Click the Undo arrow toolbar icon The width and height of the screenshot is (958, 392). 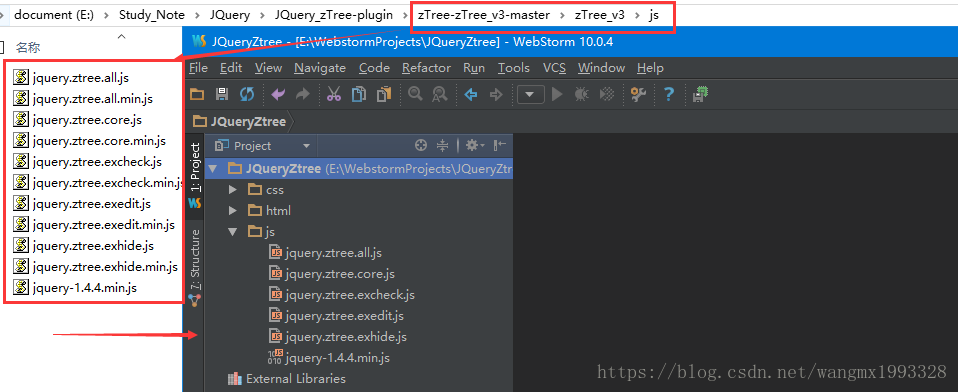pos(279,94)
